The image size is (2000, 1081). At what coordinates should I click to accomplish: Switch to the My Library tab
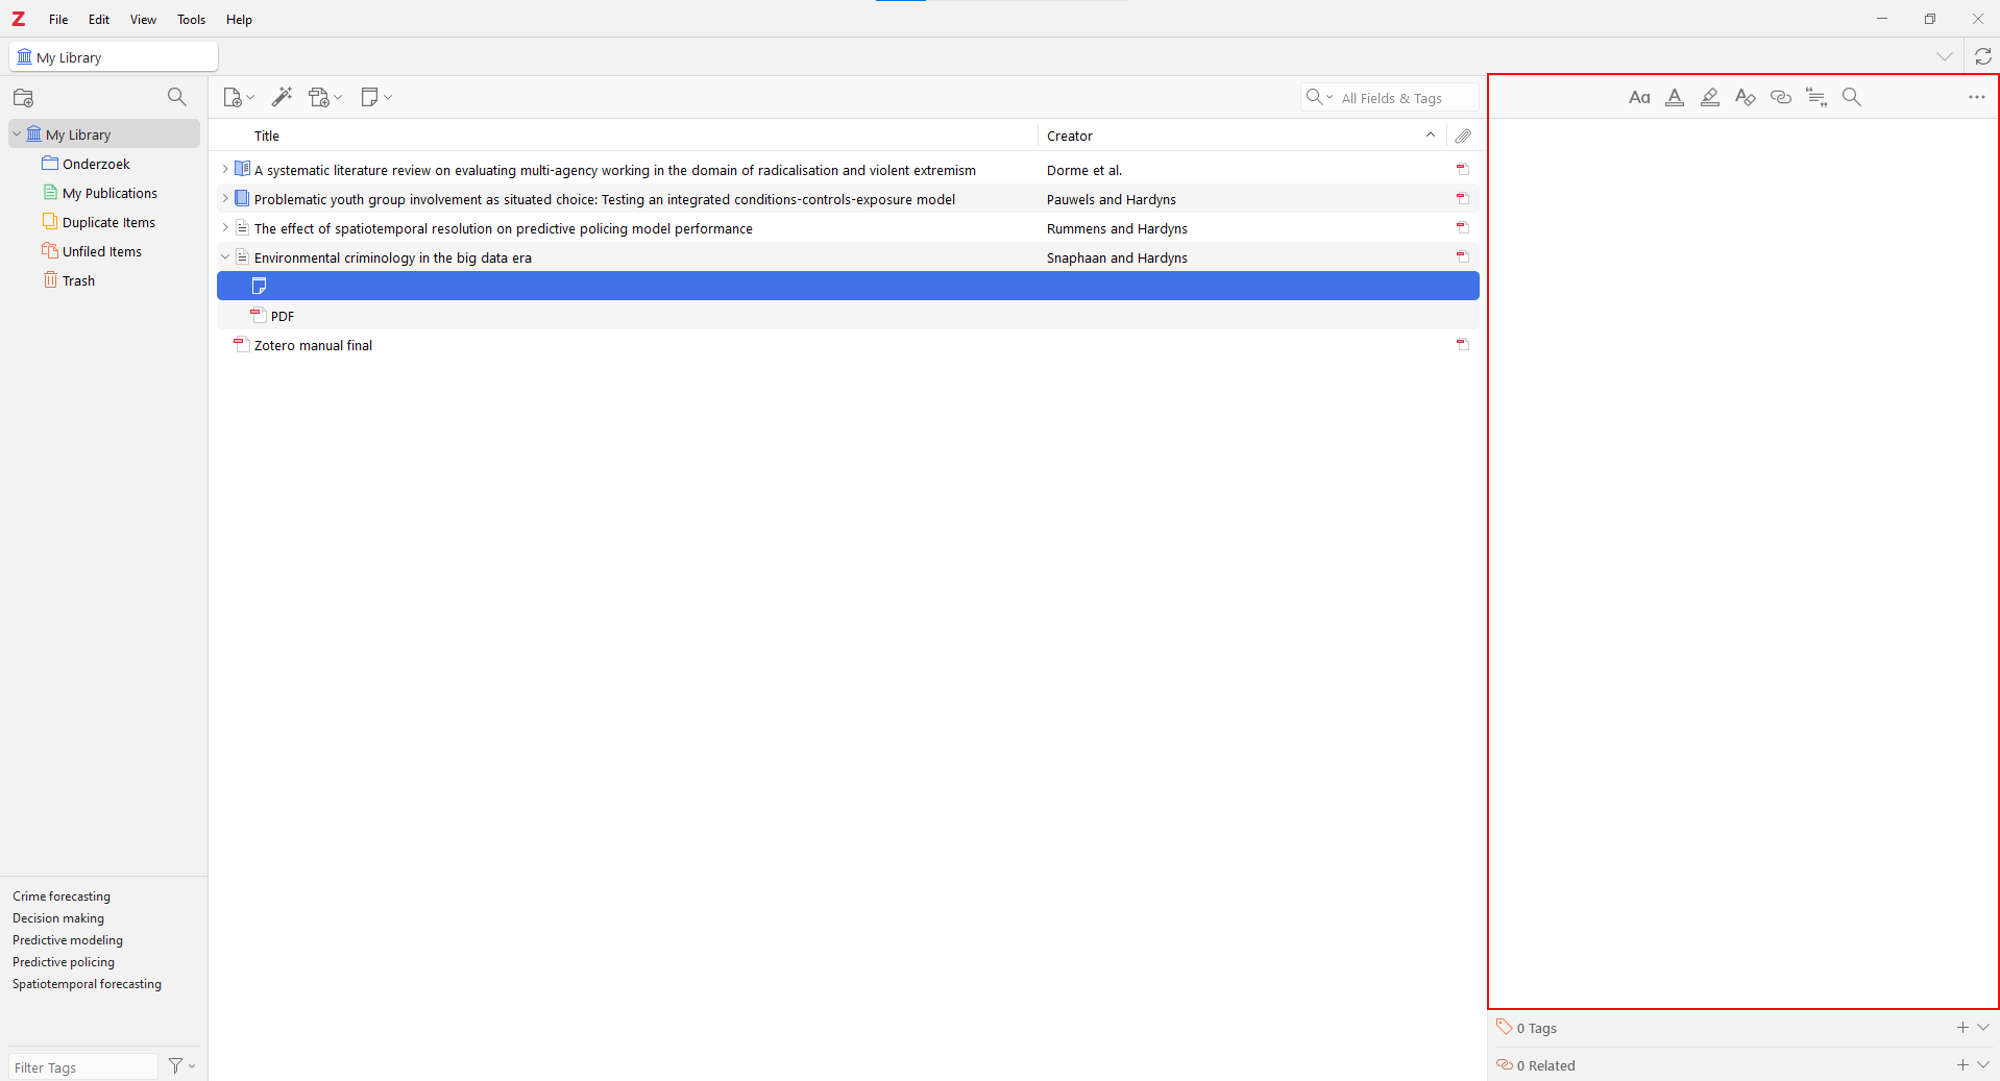tap(114, 57)
